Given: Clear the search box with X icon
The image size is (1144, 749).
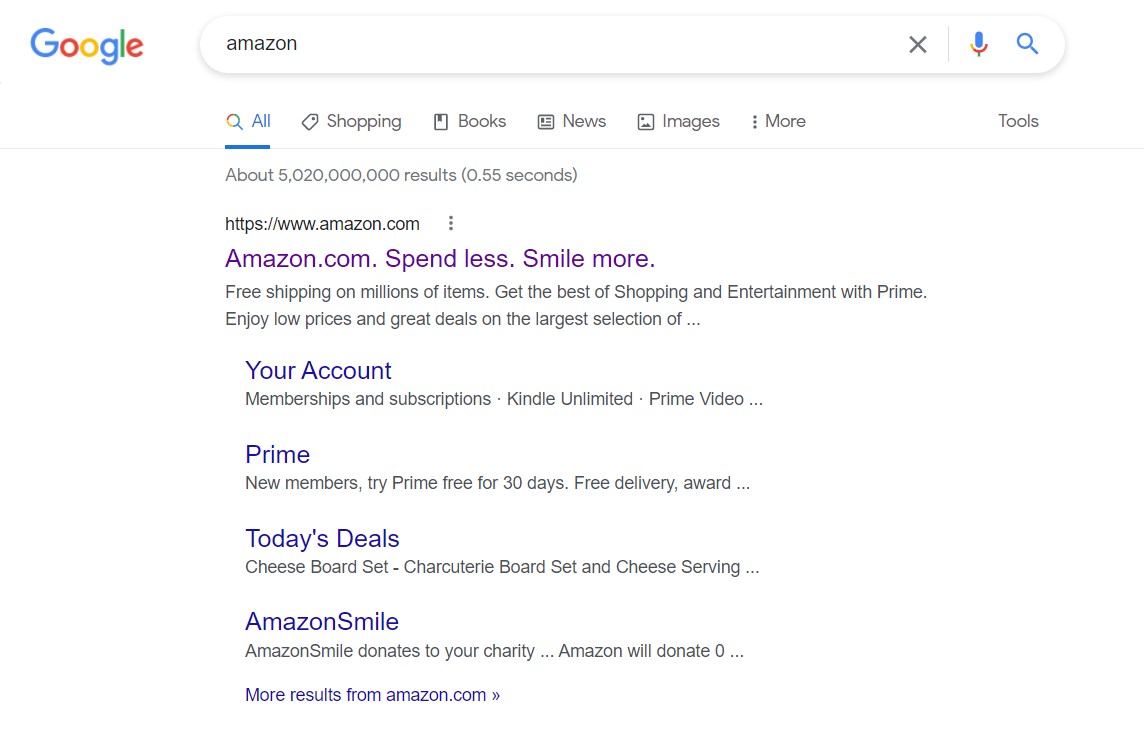Looking at the screenshot, I should click(918, 44).
